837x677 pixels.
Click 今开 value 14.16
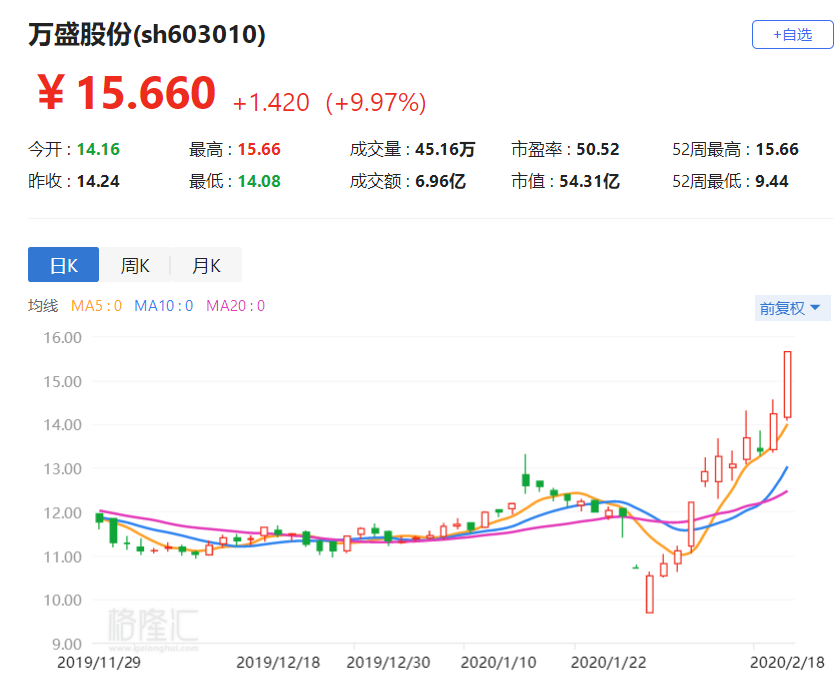tap(98, 149)
